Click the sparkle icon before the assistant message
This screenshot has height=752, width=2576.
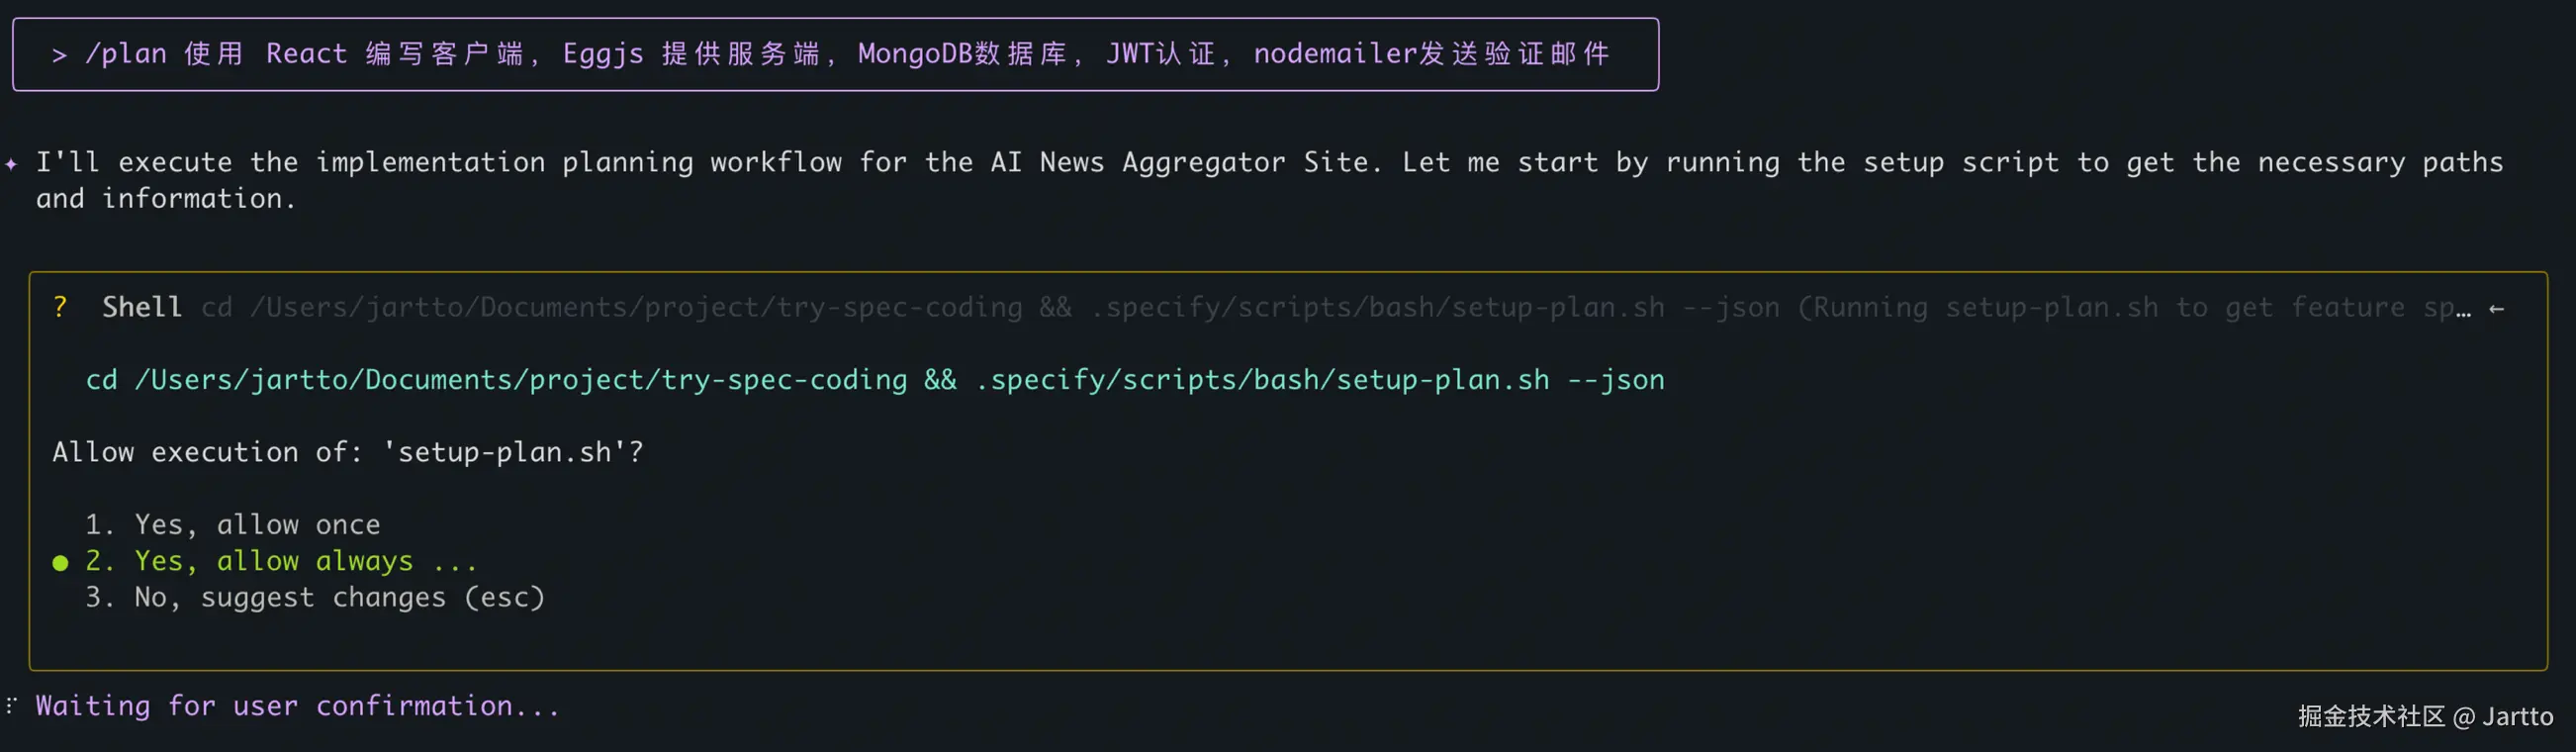point(11,163)
